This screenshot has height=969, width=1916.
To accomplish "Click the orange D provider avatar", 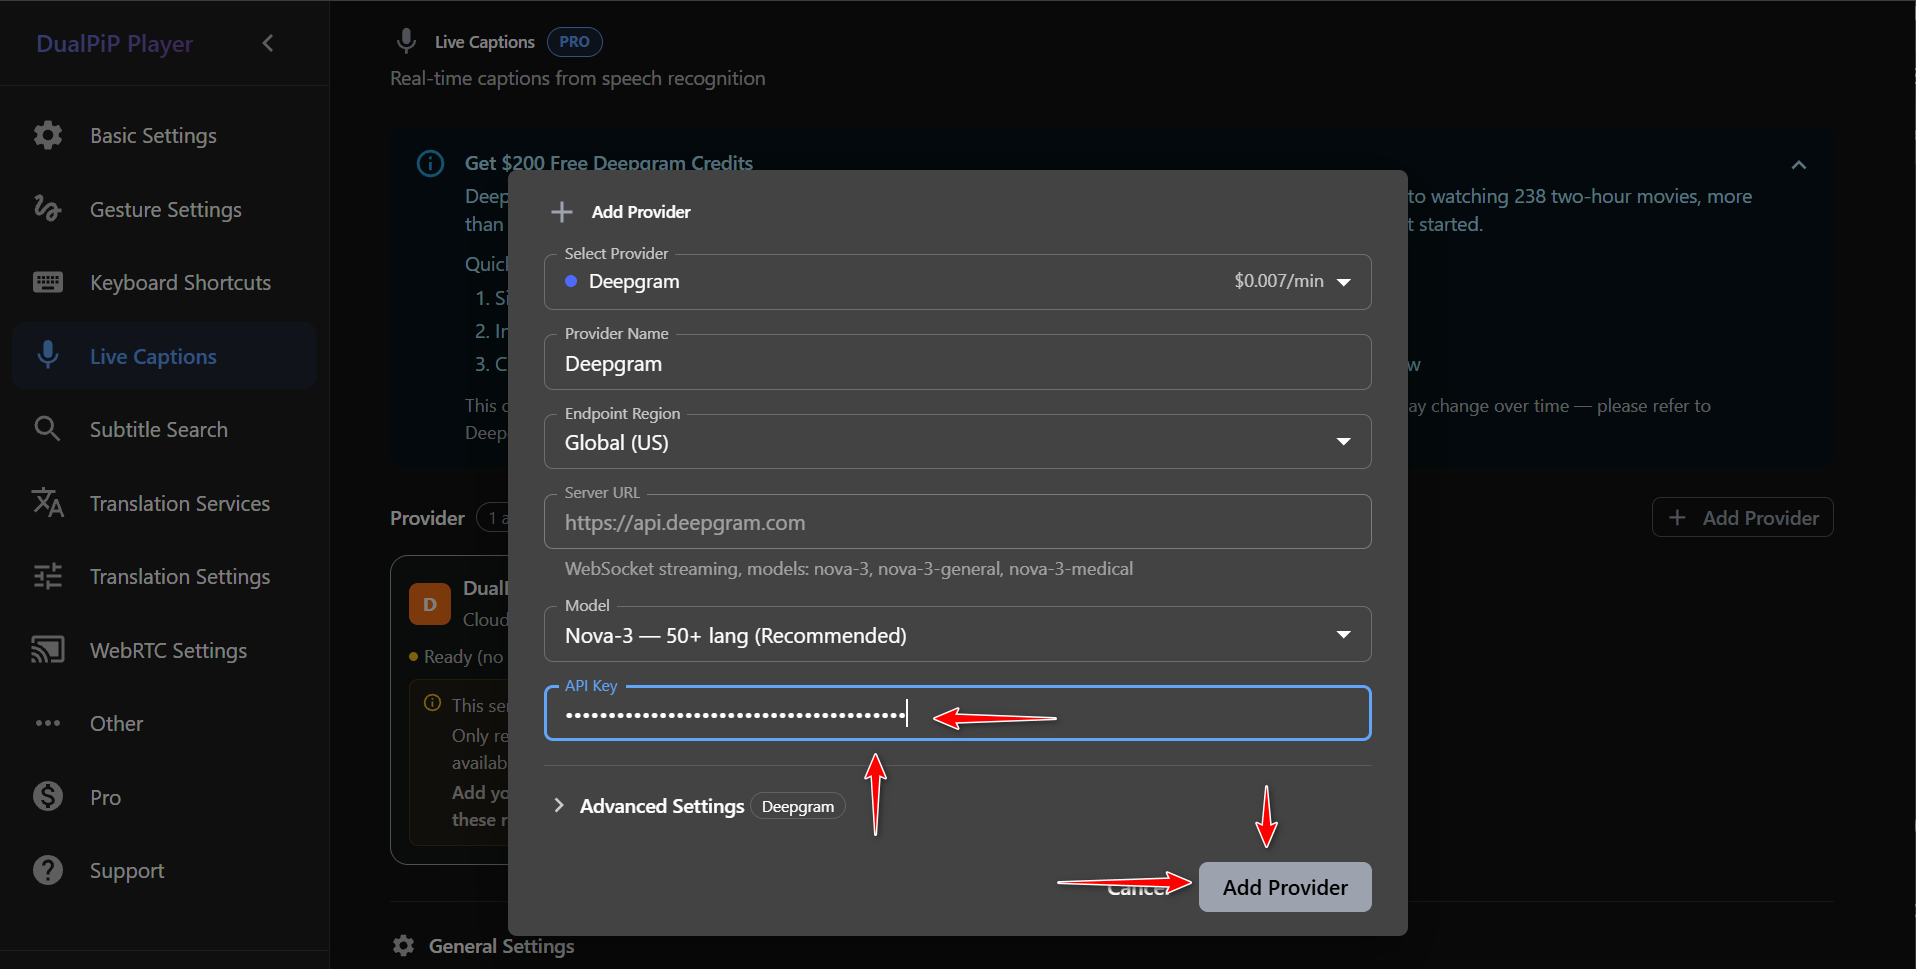I will 430,604.
